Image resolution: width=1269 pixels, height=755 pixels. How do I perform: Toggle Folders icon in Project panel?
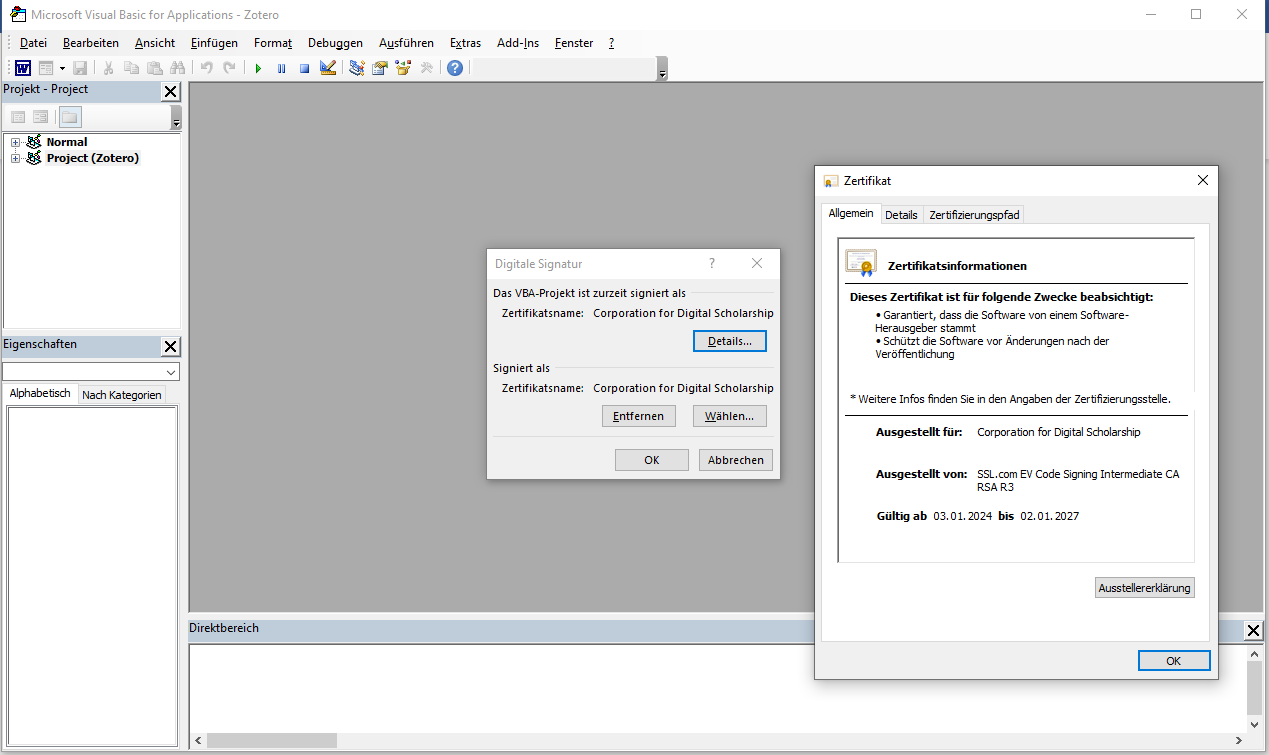69,117
